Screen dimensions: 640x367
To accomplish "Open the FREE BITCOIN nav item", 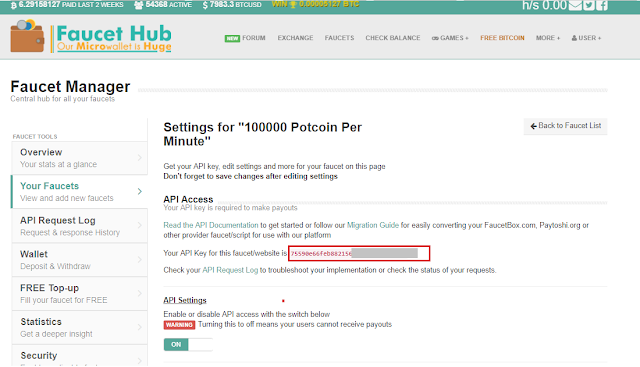I will click(x=502, y=38).
